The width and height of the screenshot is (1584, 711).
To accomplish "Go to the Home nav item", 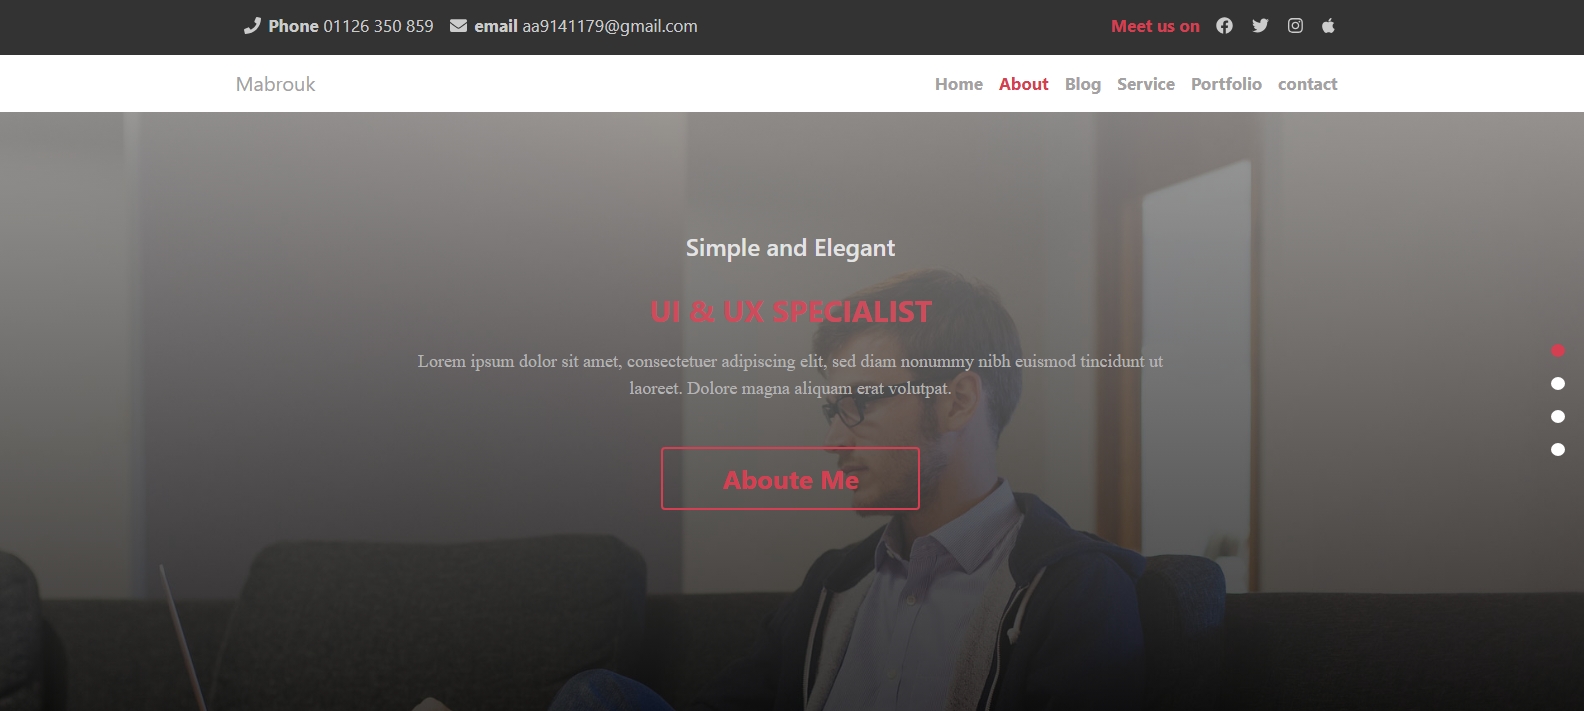I will (959, 84).
